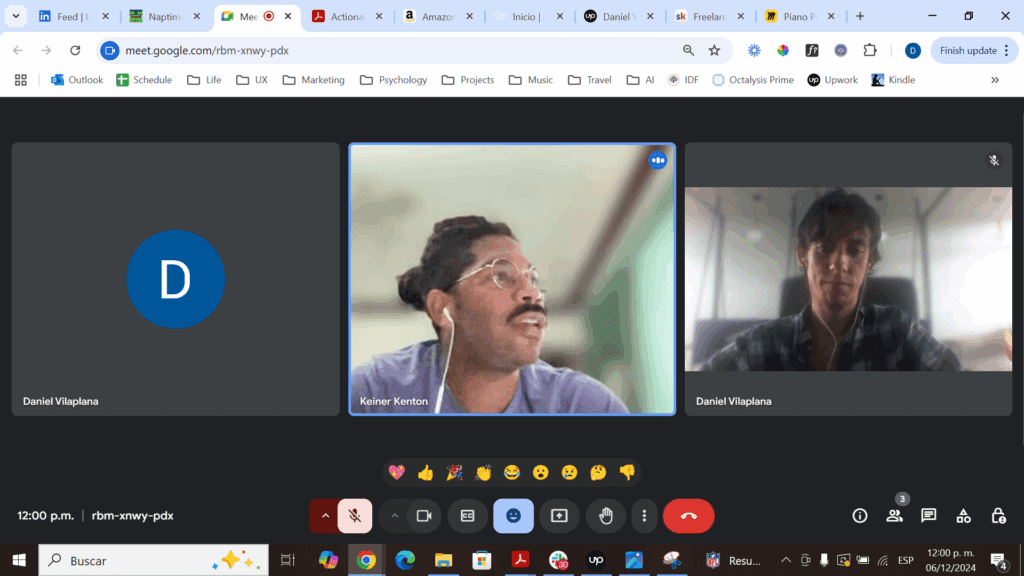Open meeting details info icon
Viewport: 1024px width, 576px height.
[859, 516]
